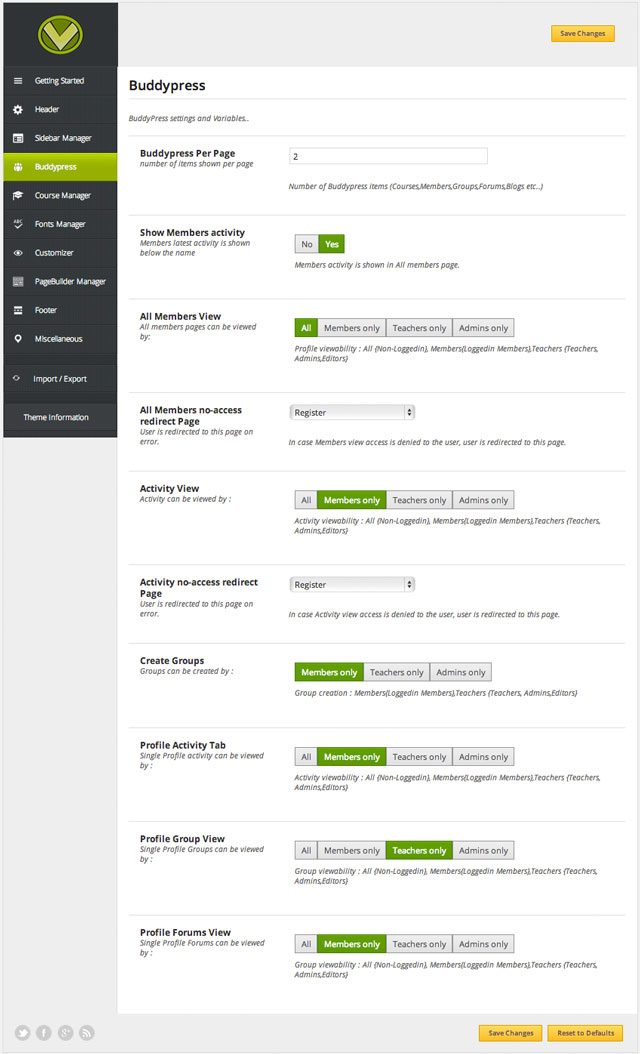640x1054 pixels.
Task: Select Members only for Profile Group View
Action: [x=352, y=850]
